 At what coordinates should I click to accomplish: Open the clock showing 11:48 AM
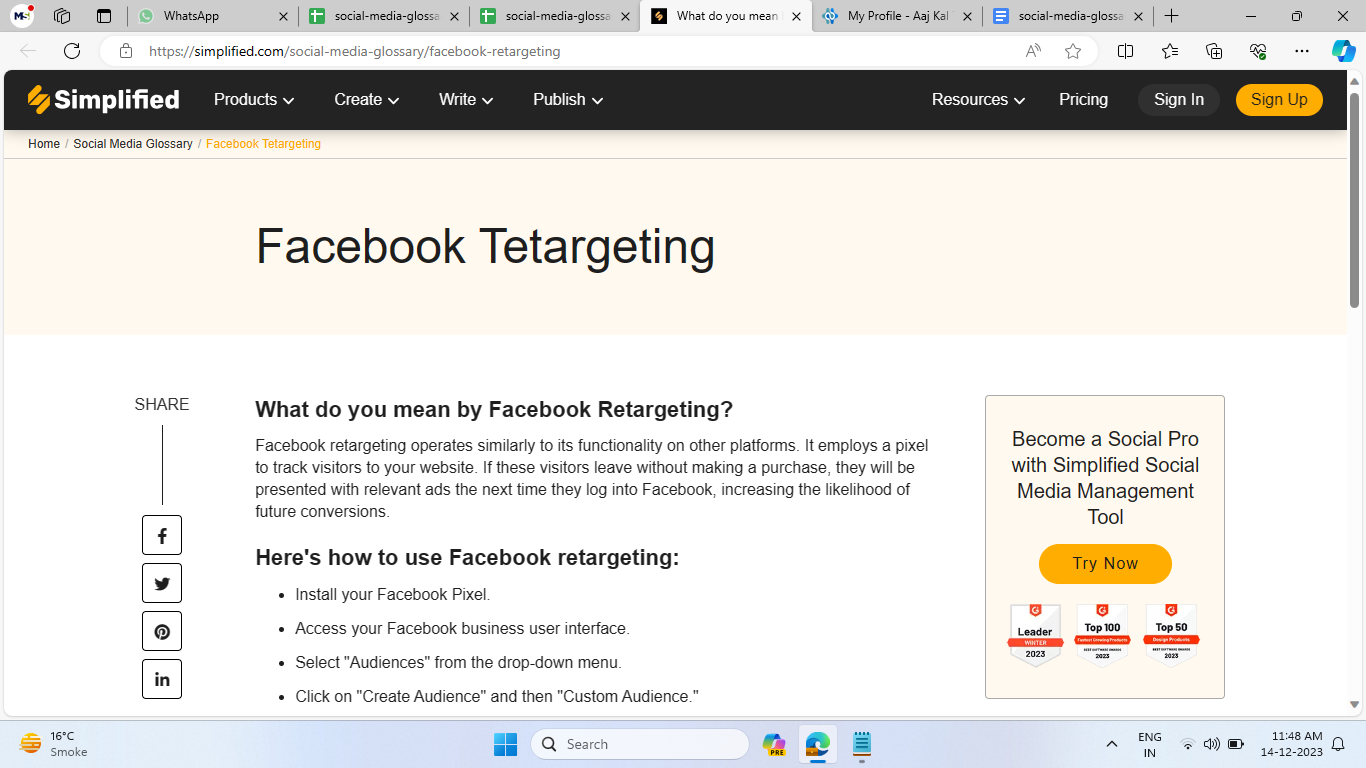[1291, 744]
